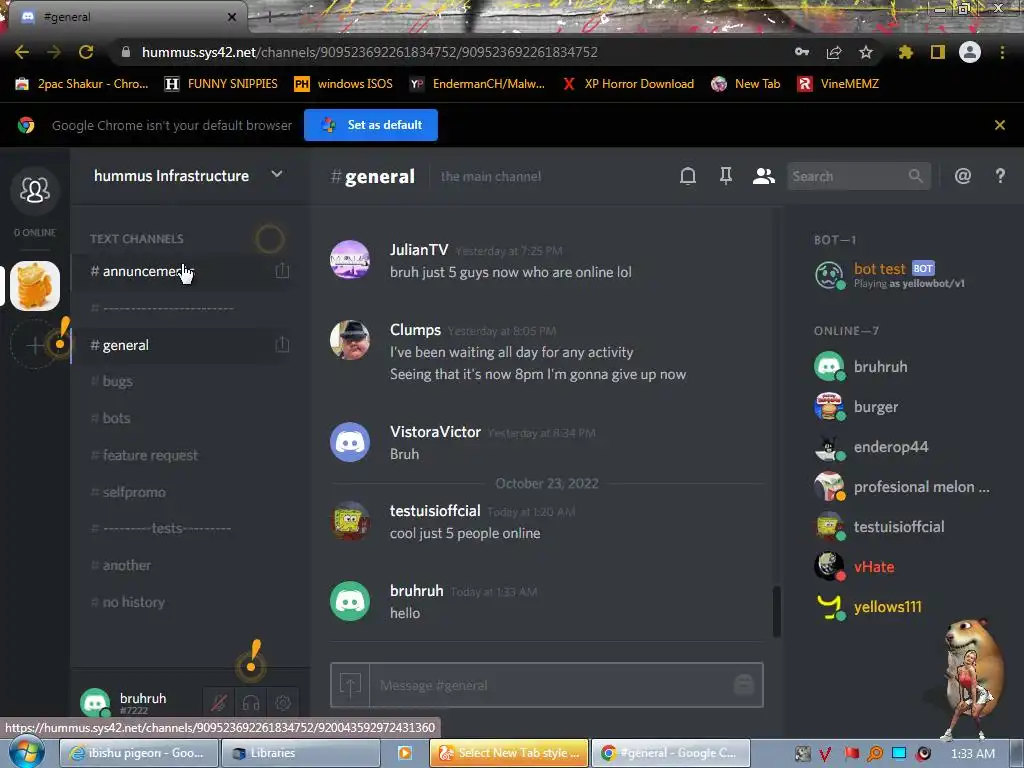Open the help question mark icon
This screenshot has width=1024, height=768.
[x=1000, y=176]
